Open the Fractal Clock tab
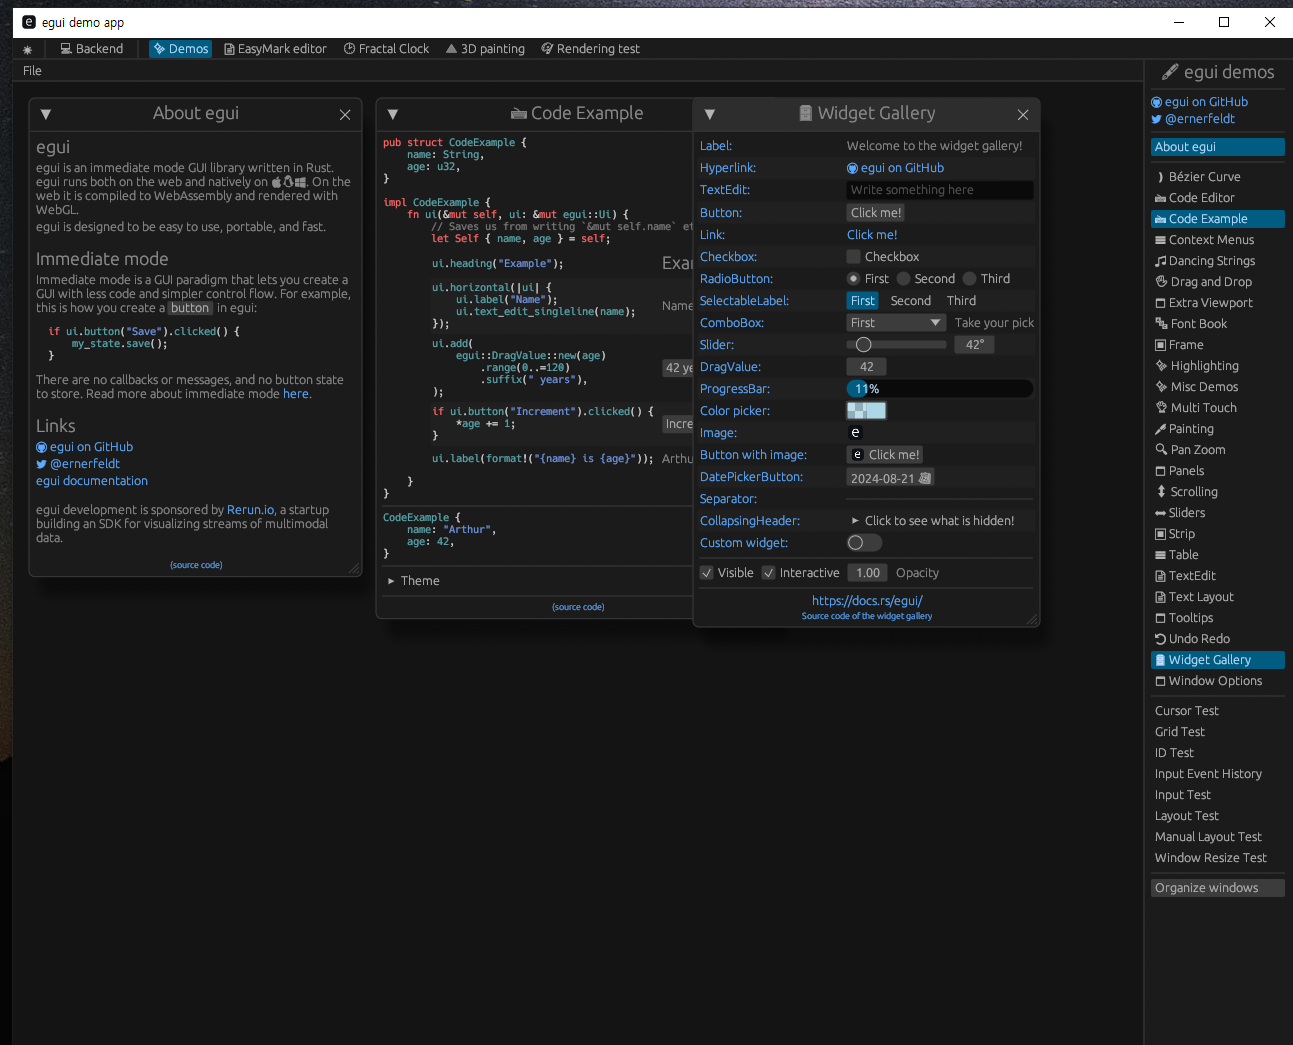The image size is (1293, 1045). (386, 49)
